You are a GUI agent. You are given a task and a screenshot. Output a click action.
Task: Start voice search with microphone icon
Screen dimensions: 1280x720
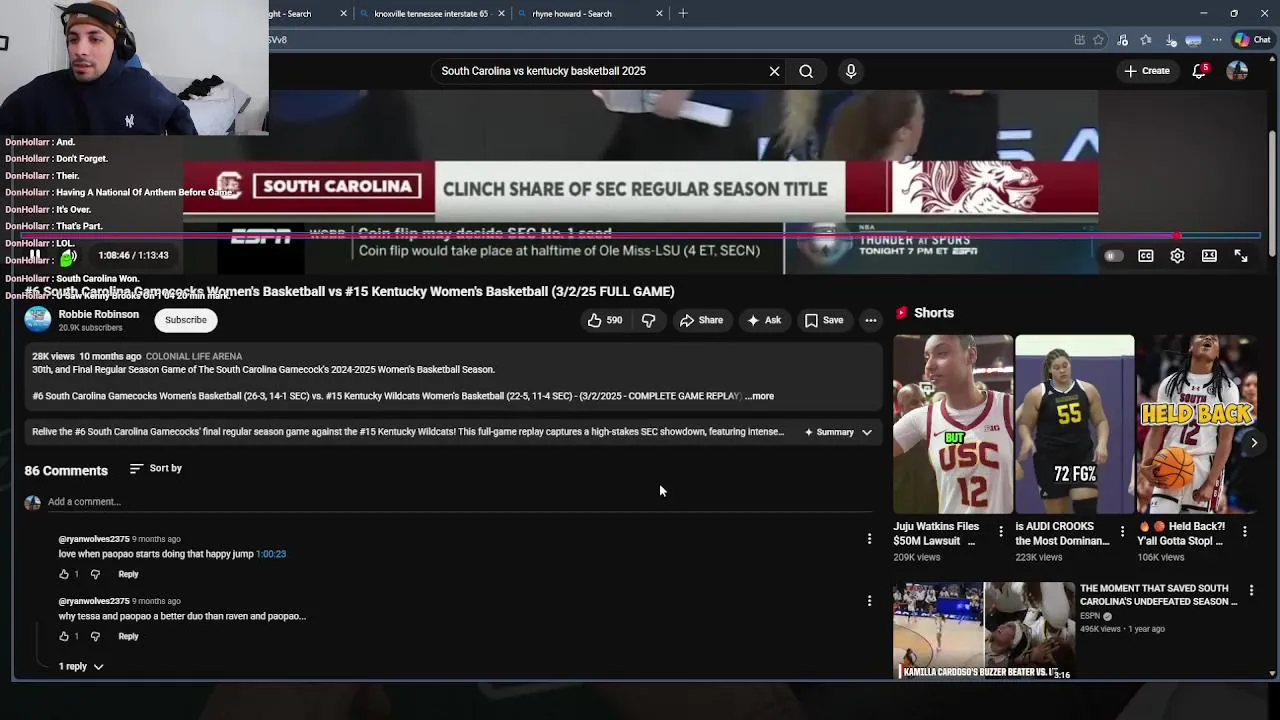(851, 71)
